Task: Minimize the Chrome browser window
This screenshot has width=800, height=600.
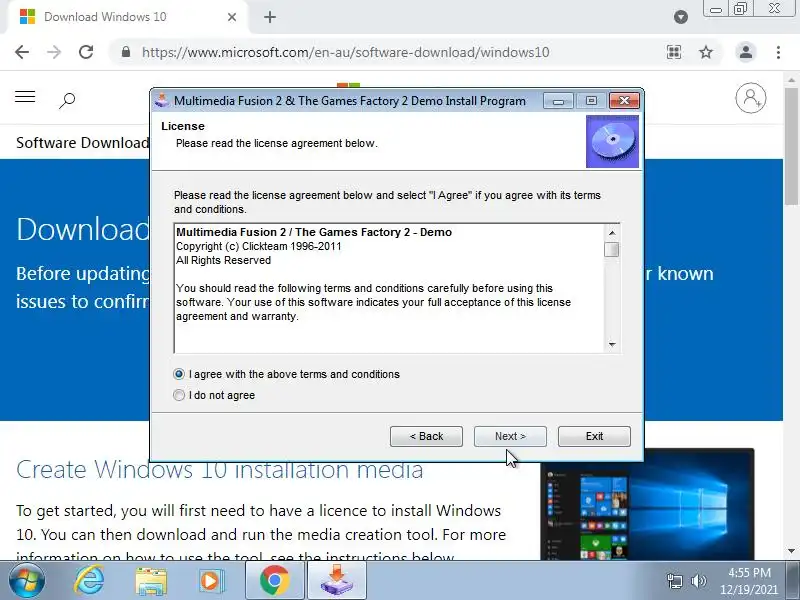Action: point(716,9)
